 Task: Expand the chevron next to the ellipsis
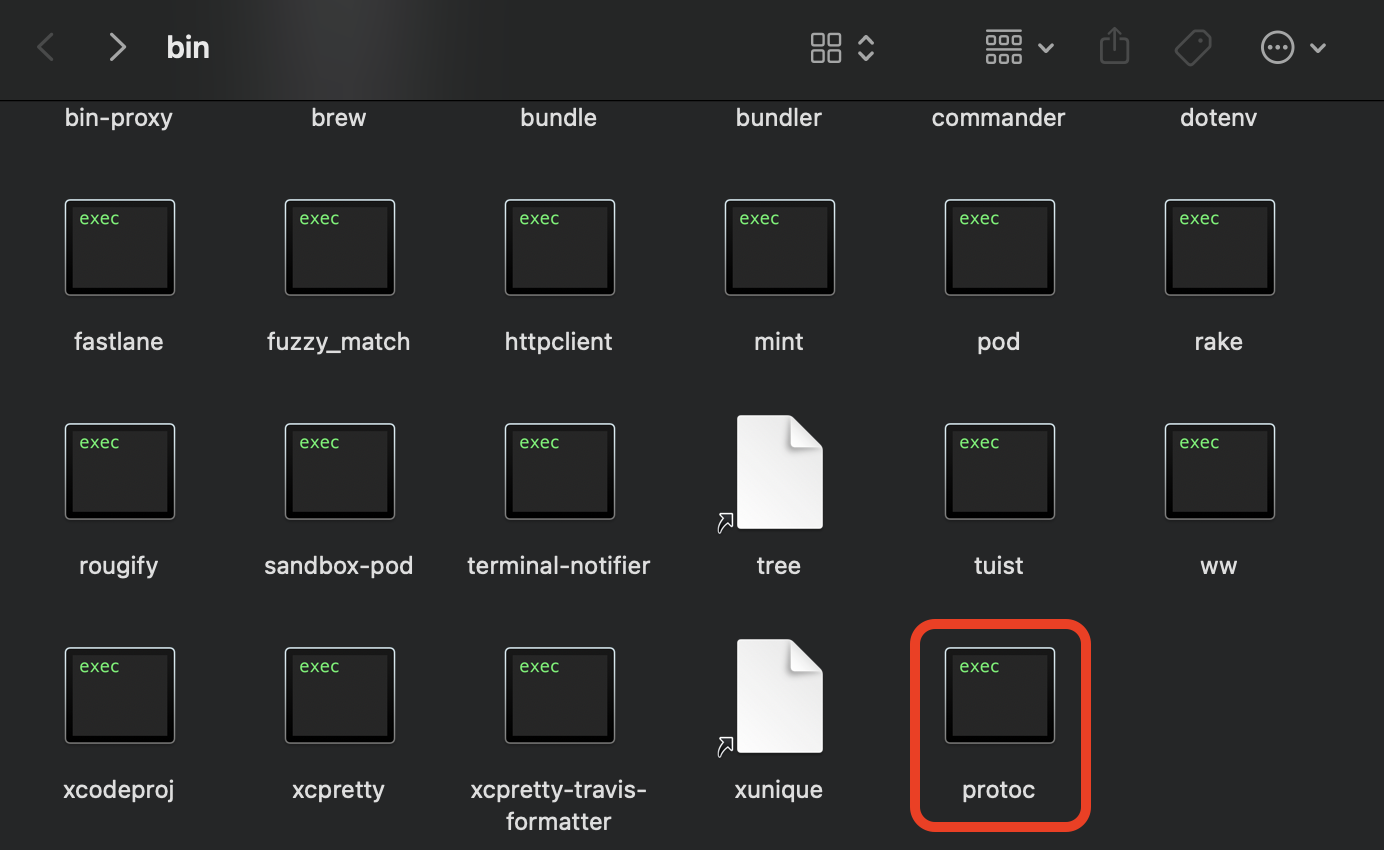pos(1318,48)
